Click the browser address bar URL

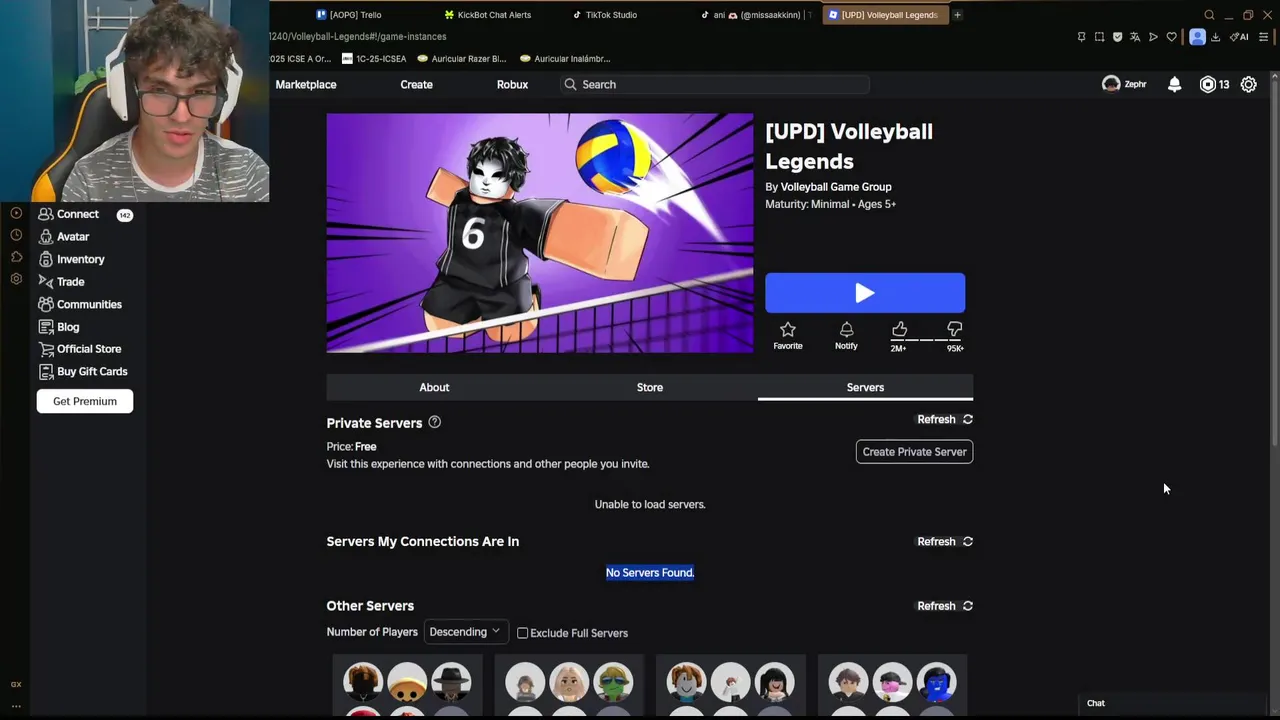pos(358,37)
